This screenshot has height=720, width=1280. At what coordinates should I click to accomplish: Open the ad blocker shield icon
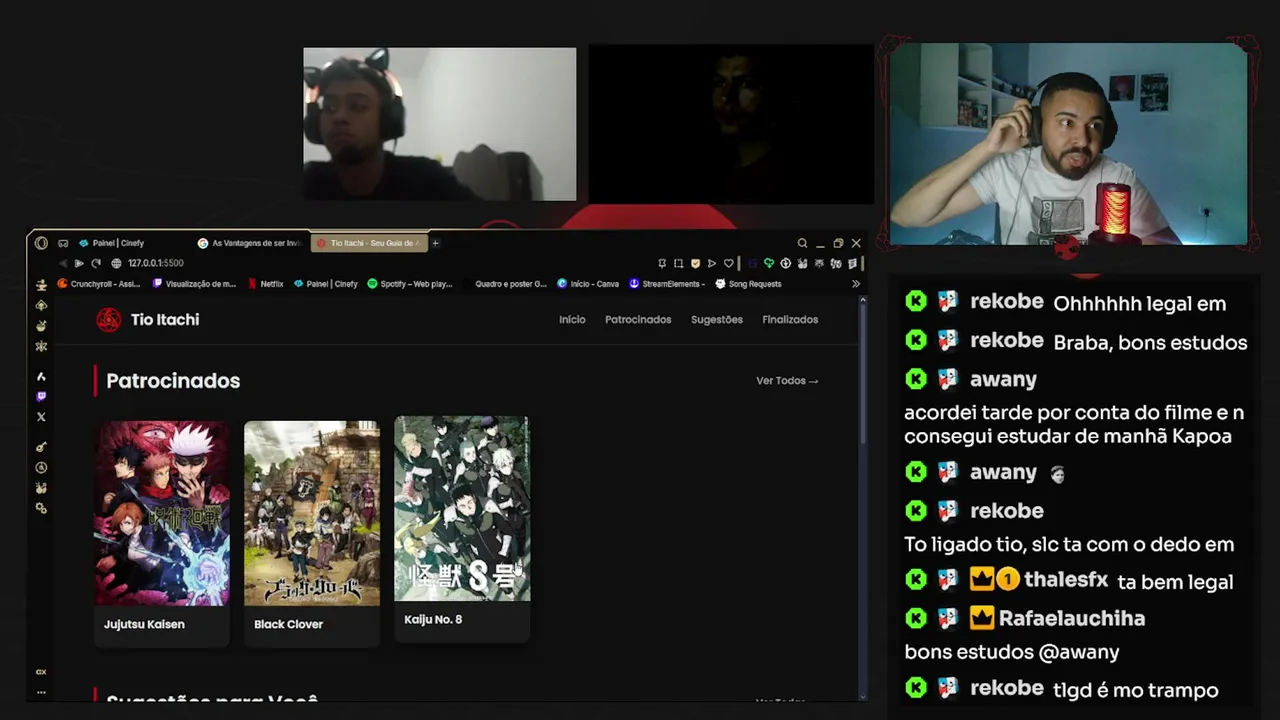click(x=695, y=263)
